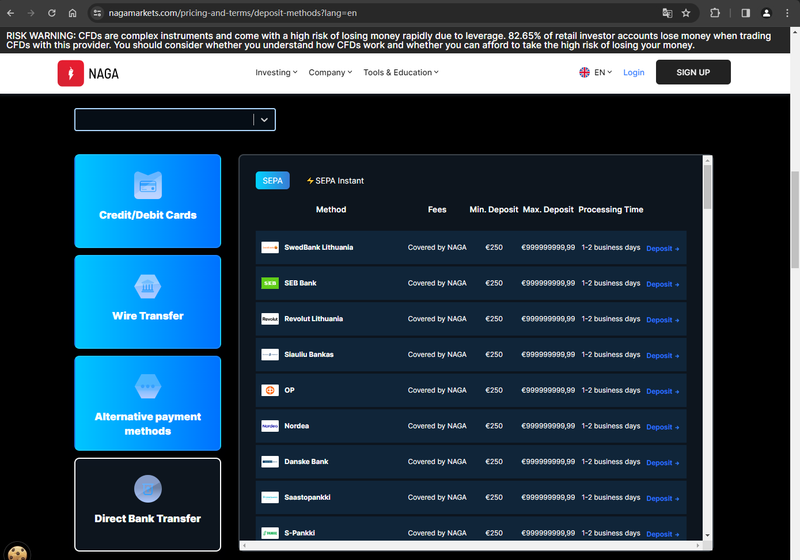This screenshot has width=800, height=560.
Task: Open cookie settings icon at bottom left
Action: [x=17, y=552]
